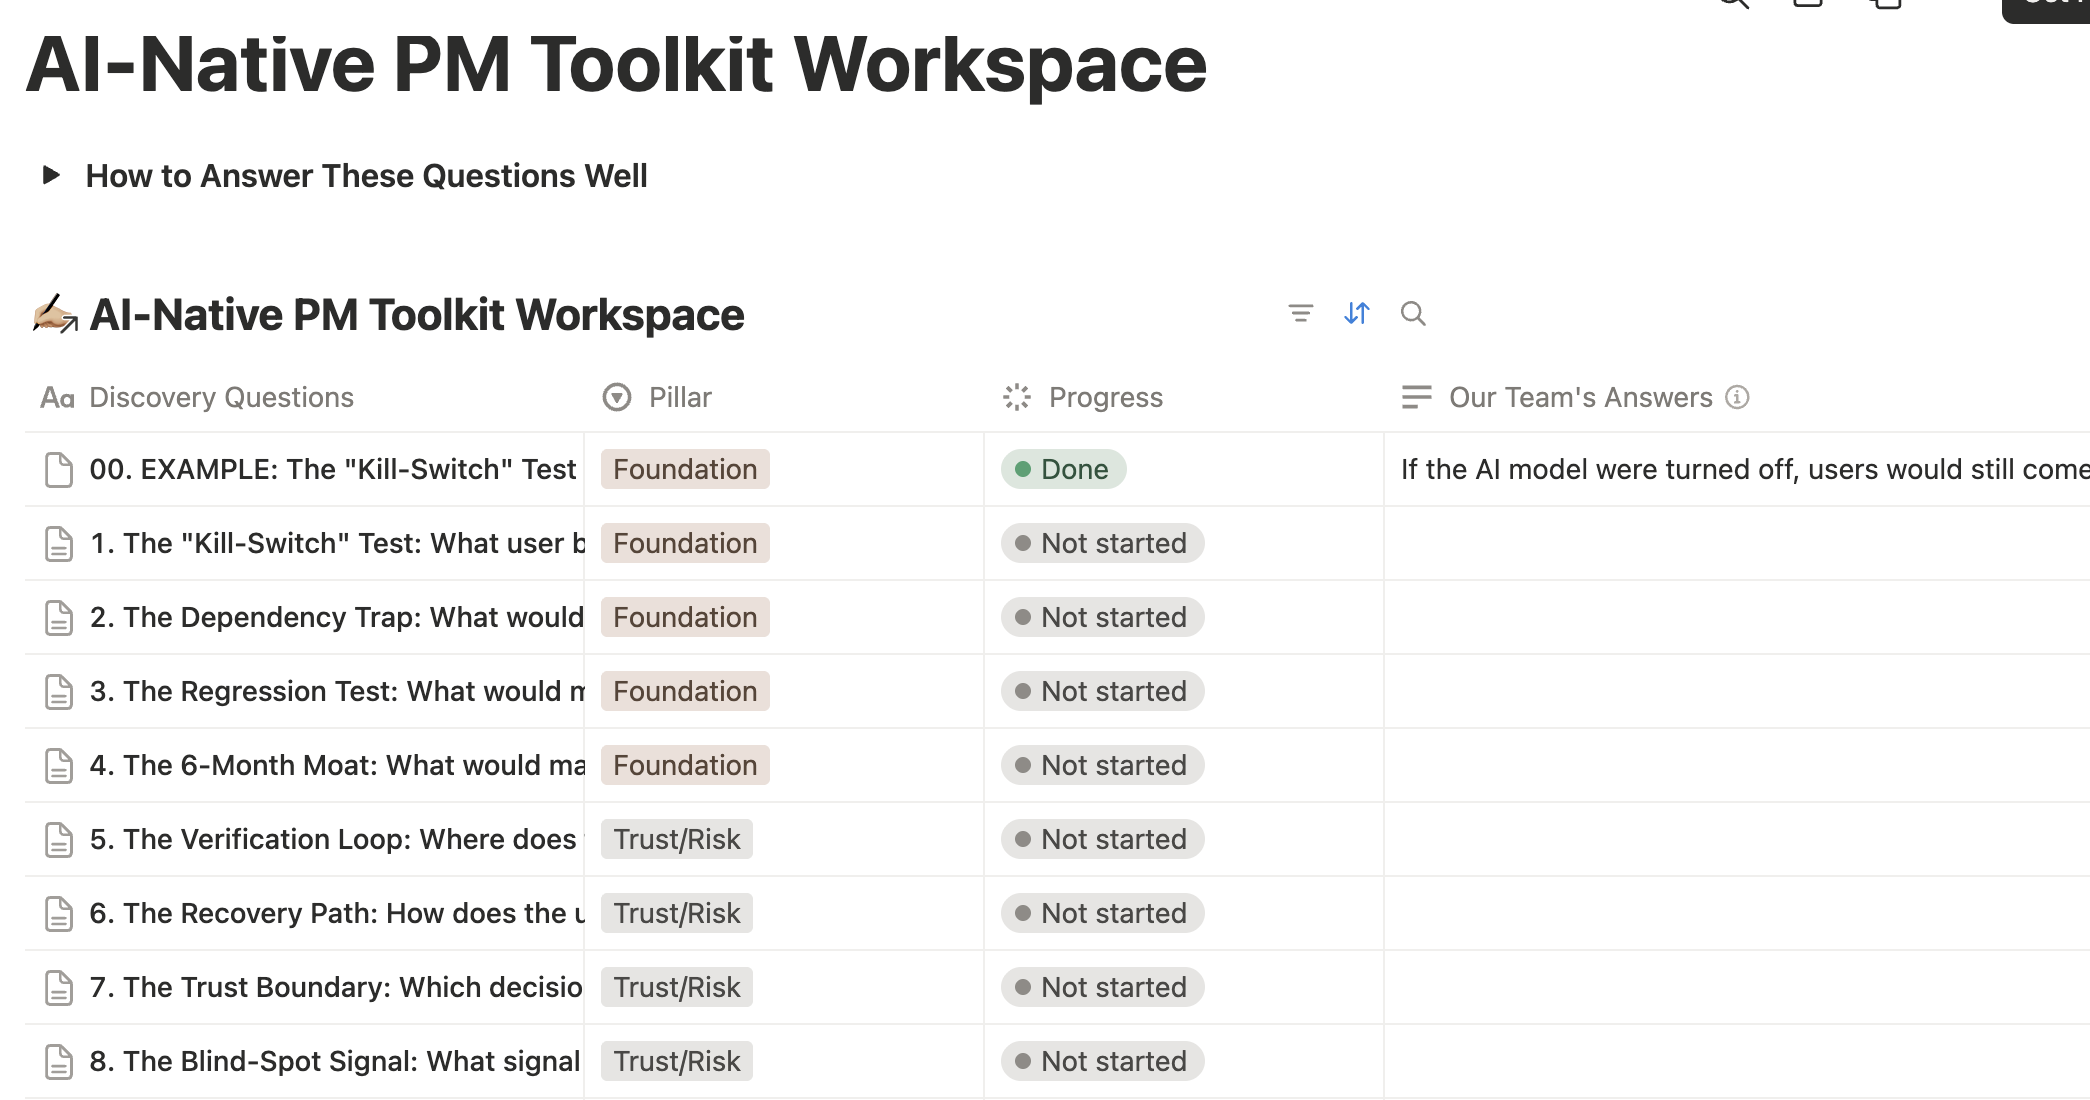Click the info icon beside Our Team's Answers
The height and width of the screenshot is (1100, 2090).
point(1738,397)
